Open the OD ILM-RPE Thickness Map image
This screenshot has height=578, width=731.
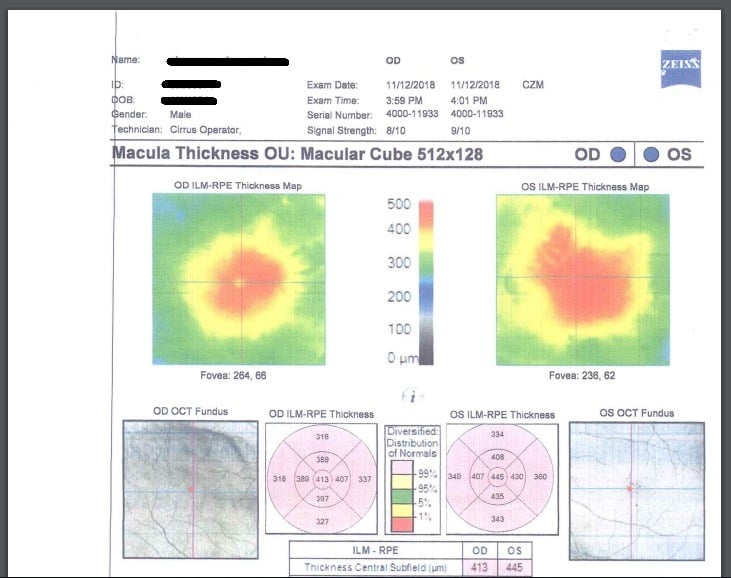coord(238,280)
